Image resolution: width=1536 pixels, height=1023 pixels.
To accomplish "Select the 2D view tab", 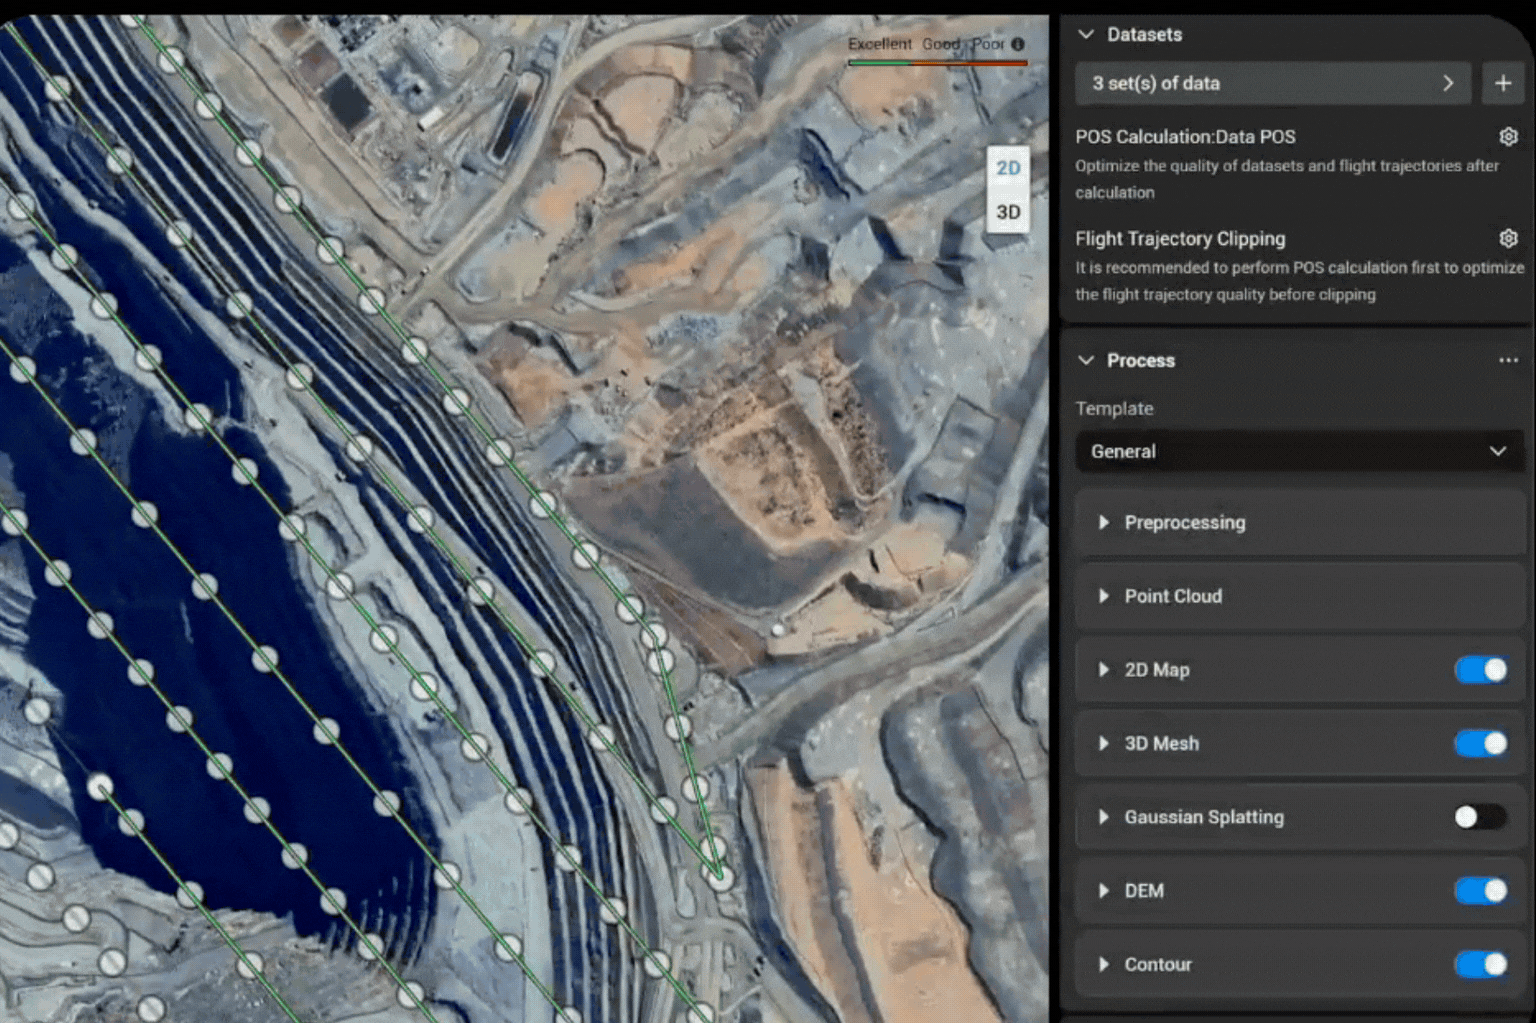I will pyautogui.click(x=1008, y=168).
